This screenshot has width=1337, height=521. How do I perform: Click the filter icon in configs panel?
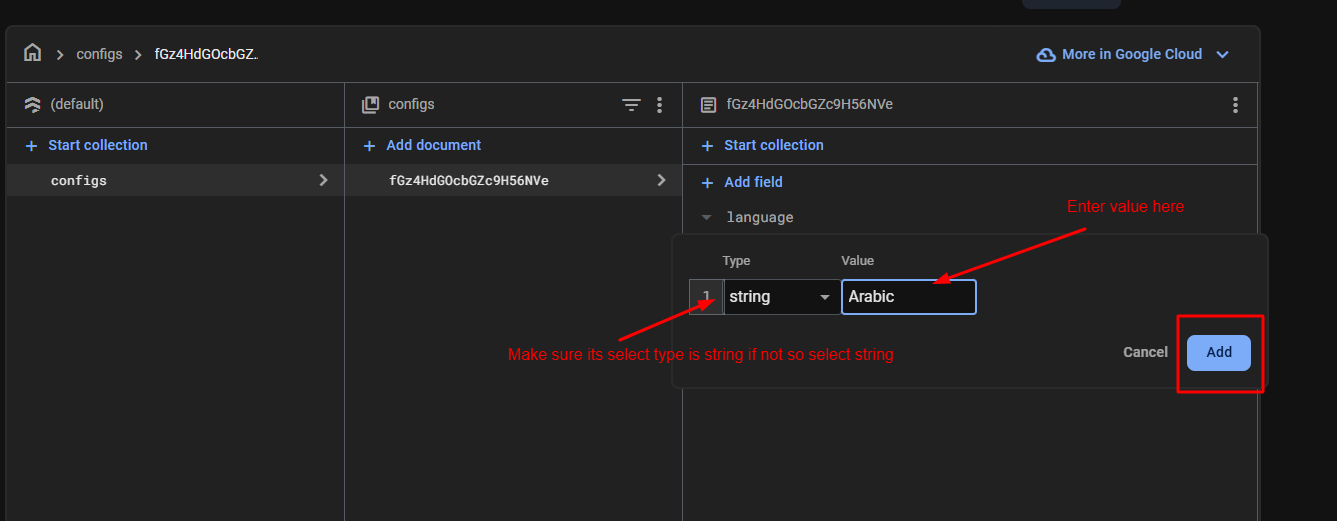[631, 105]
